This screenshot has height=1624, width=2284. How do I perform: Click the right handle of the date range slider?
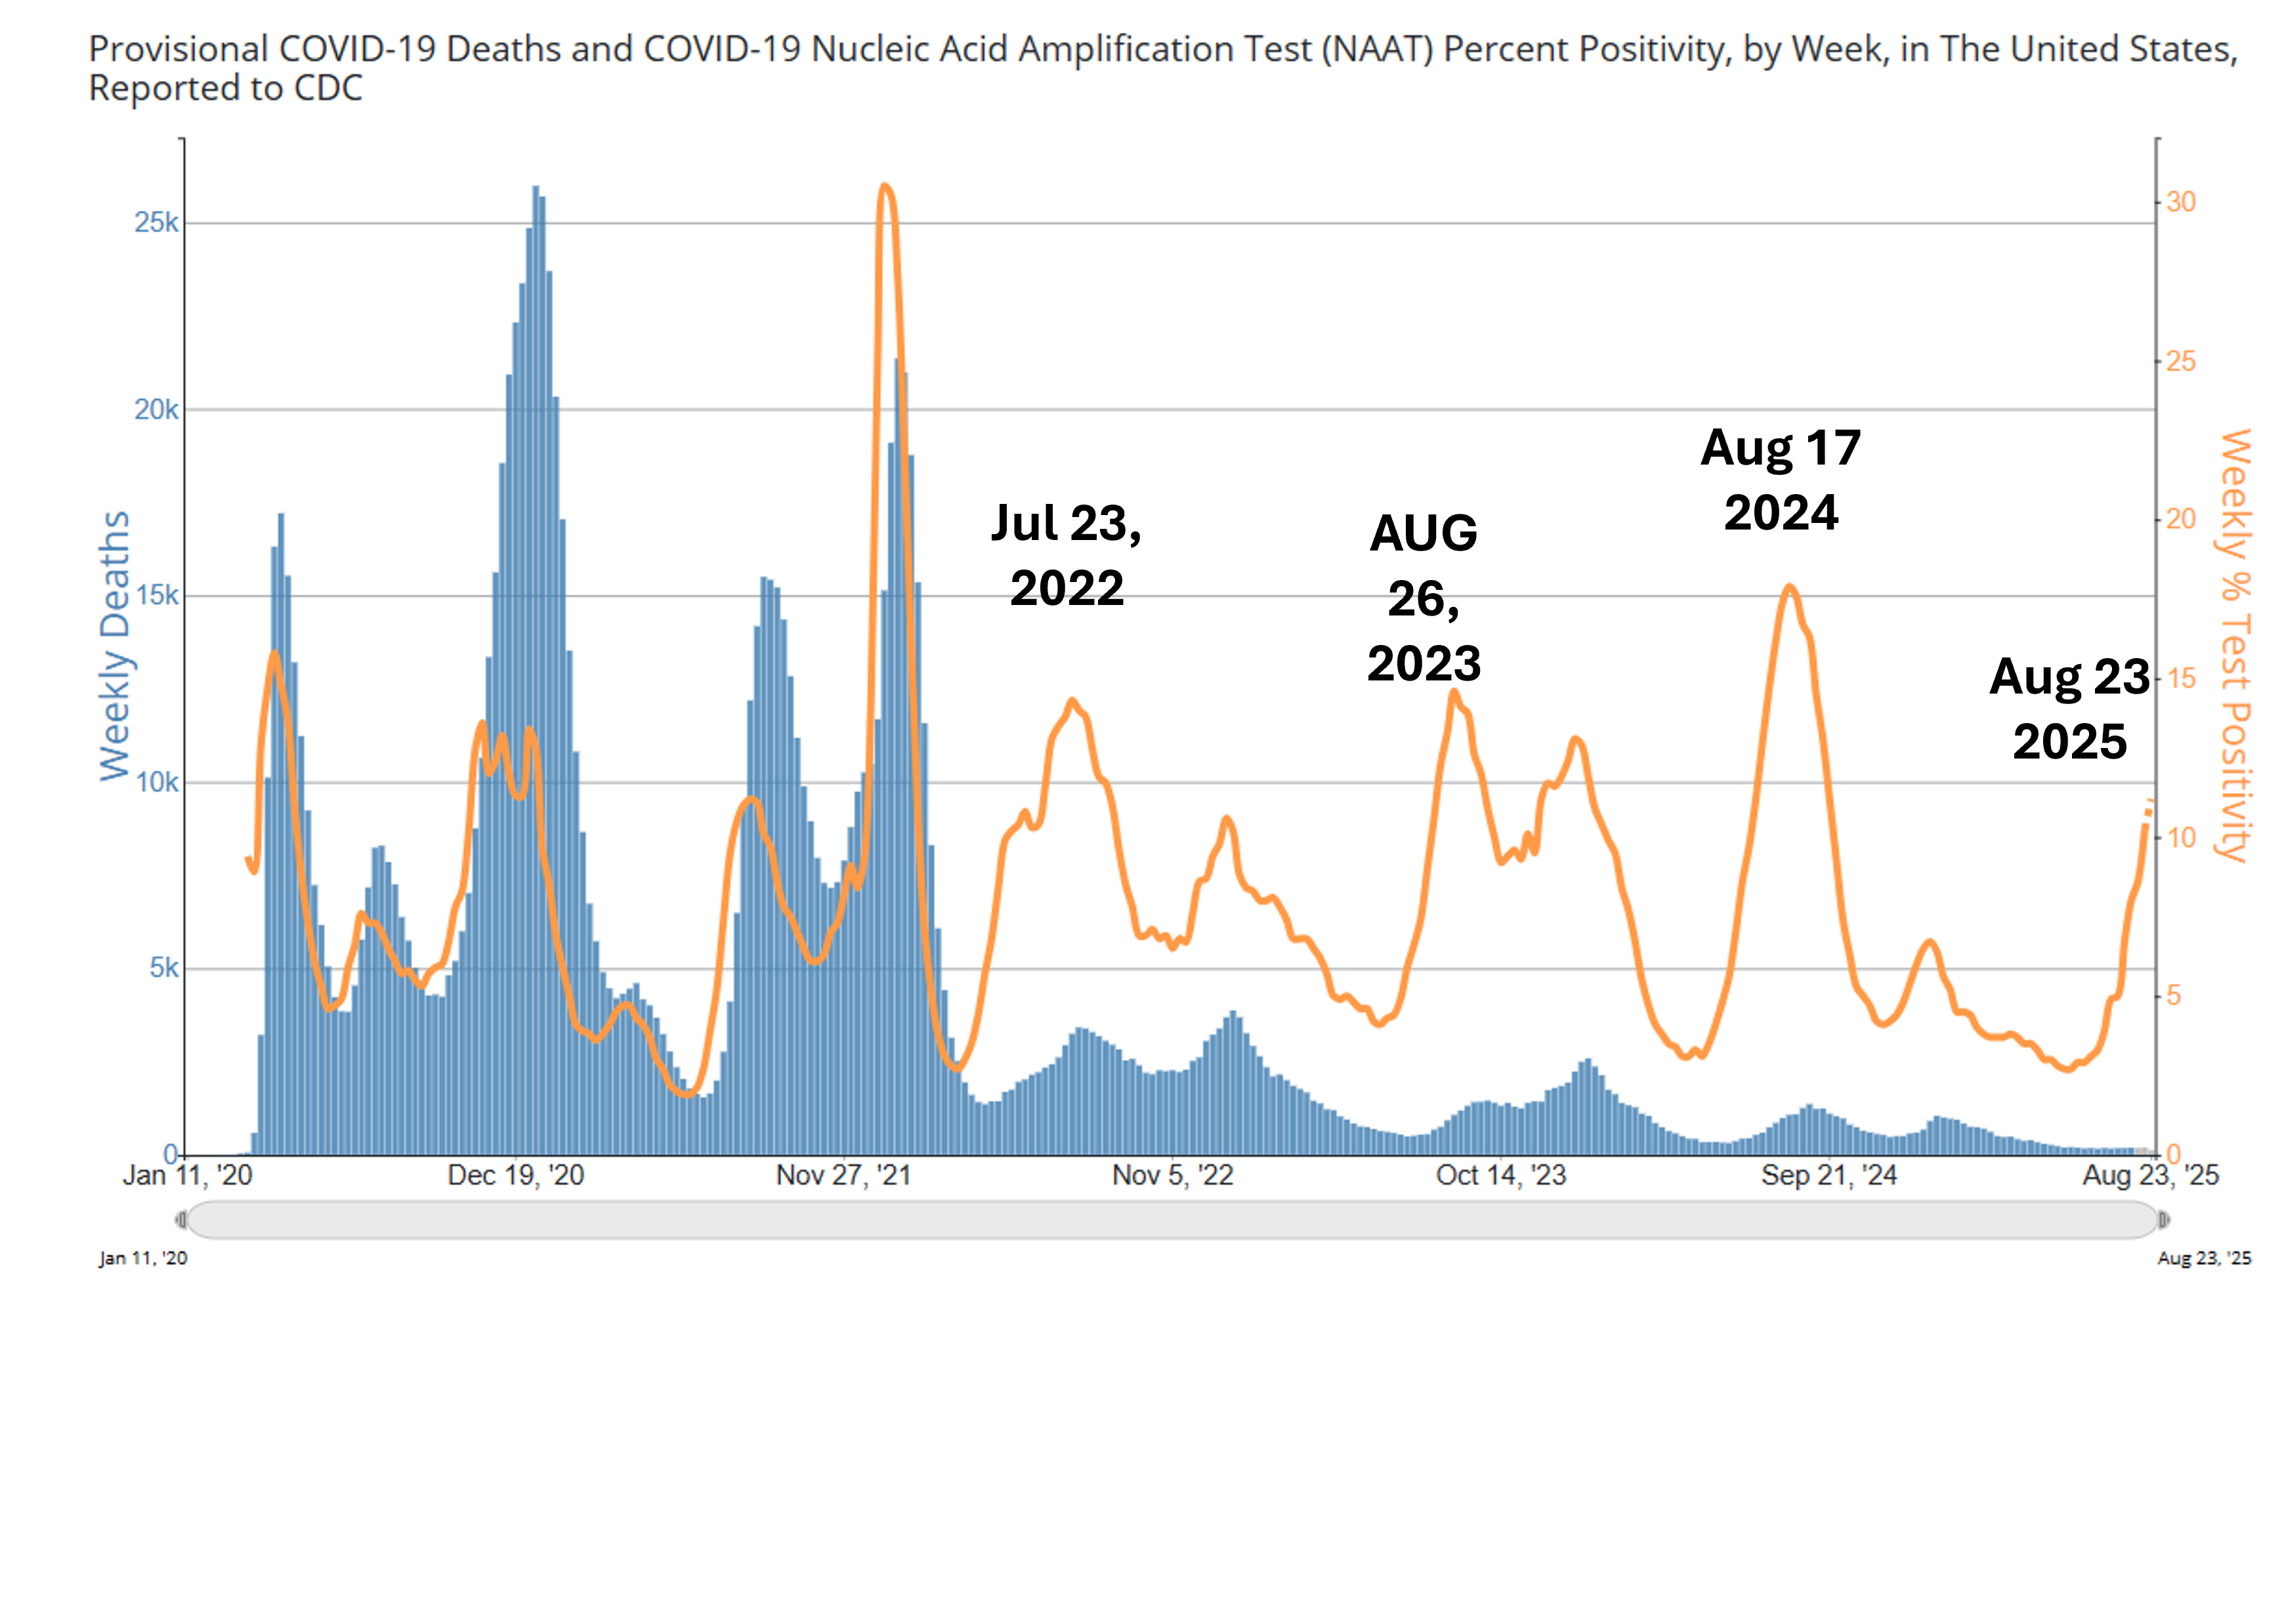point(2163,1219)
